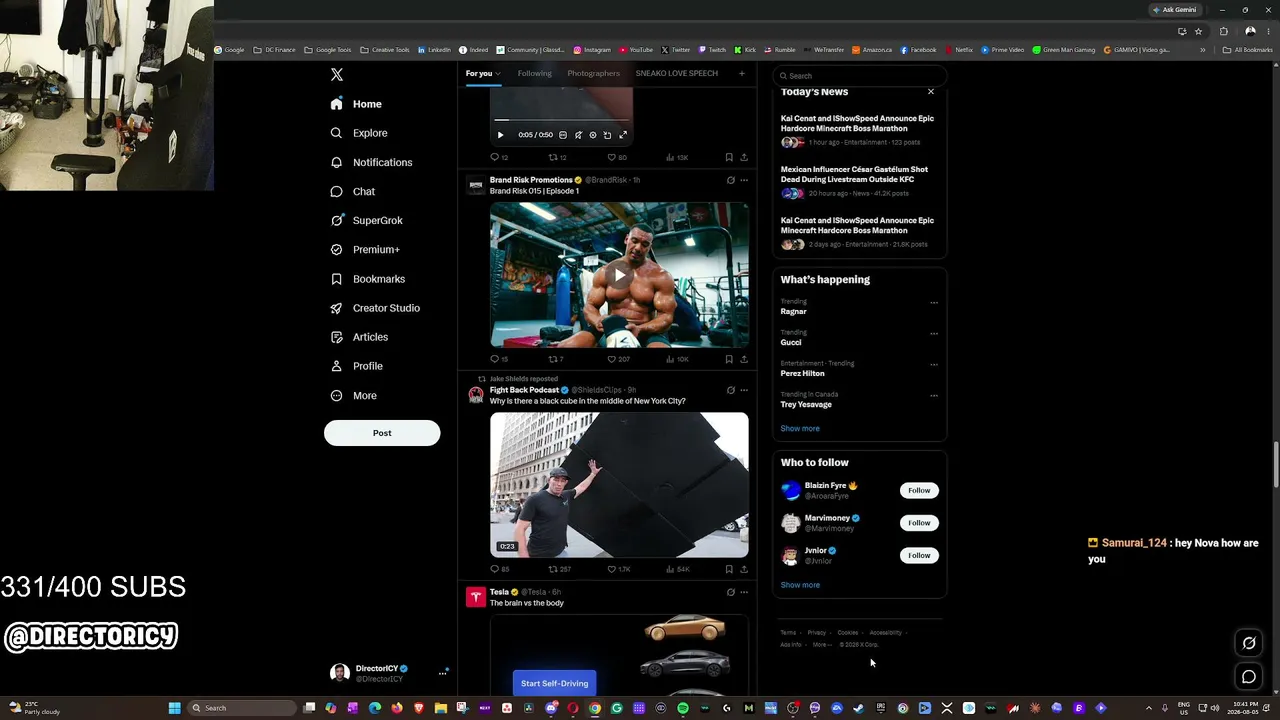The width and height of the screenshot is (1280, 720).
Task: Open the floating Grok button
Action: pos(1249,643)
